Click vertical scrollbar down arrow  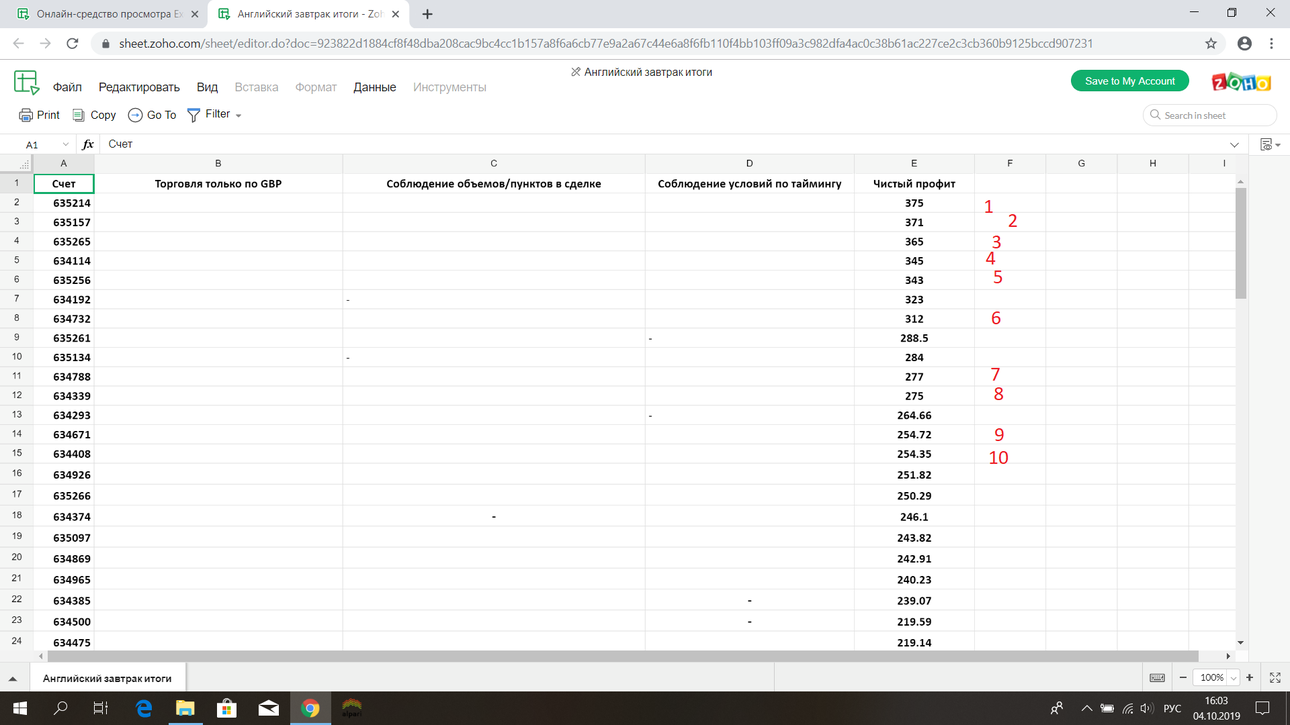click(1241, 642)
